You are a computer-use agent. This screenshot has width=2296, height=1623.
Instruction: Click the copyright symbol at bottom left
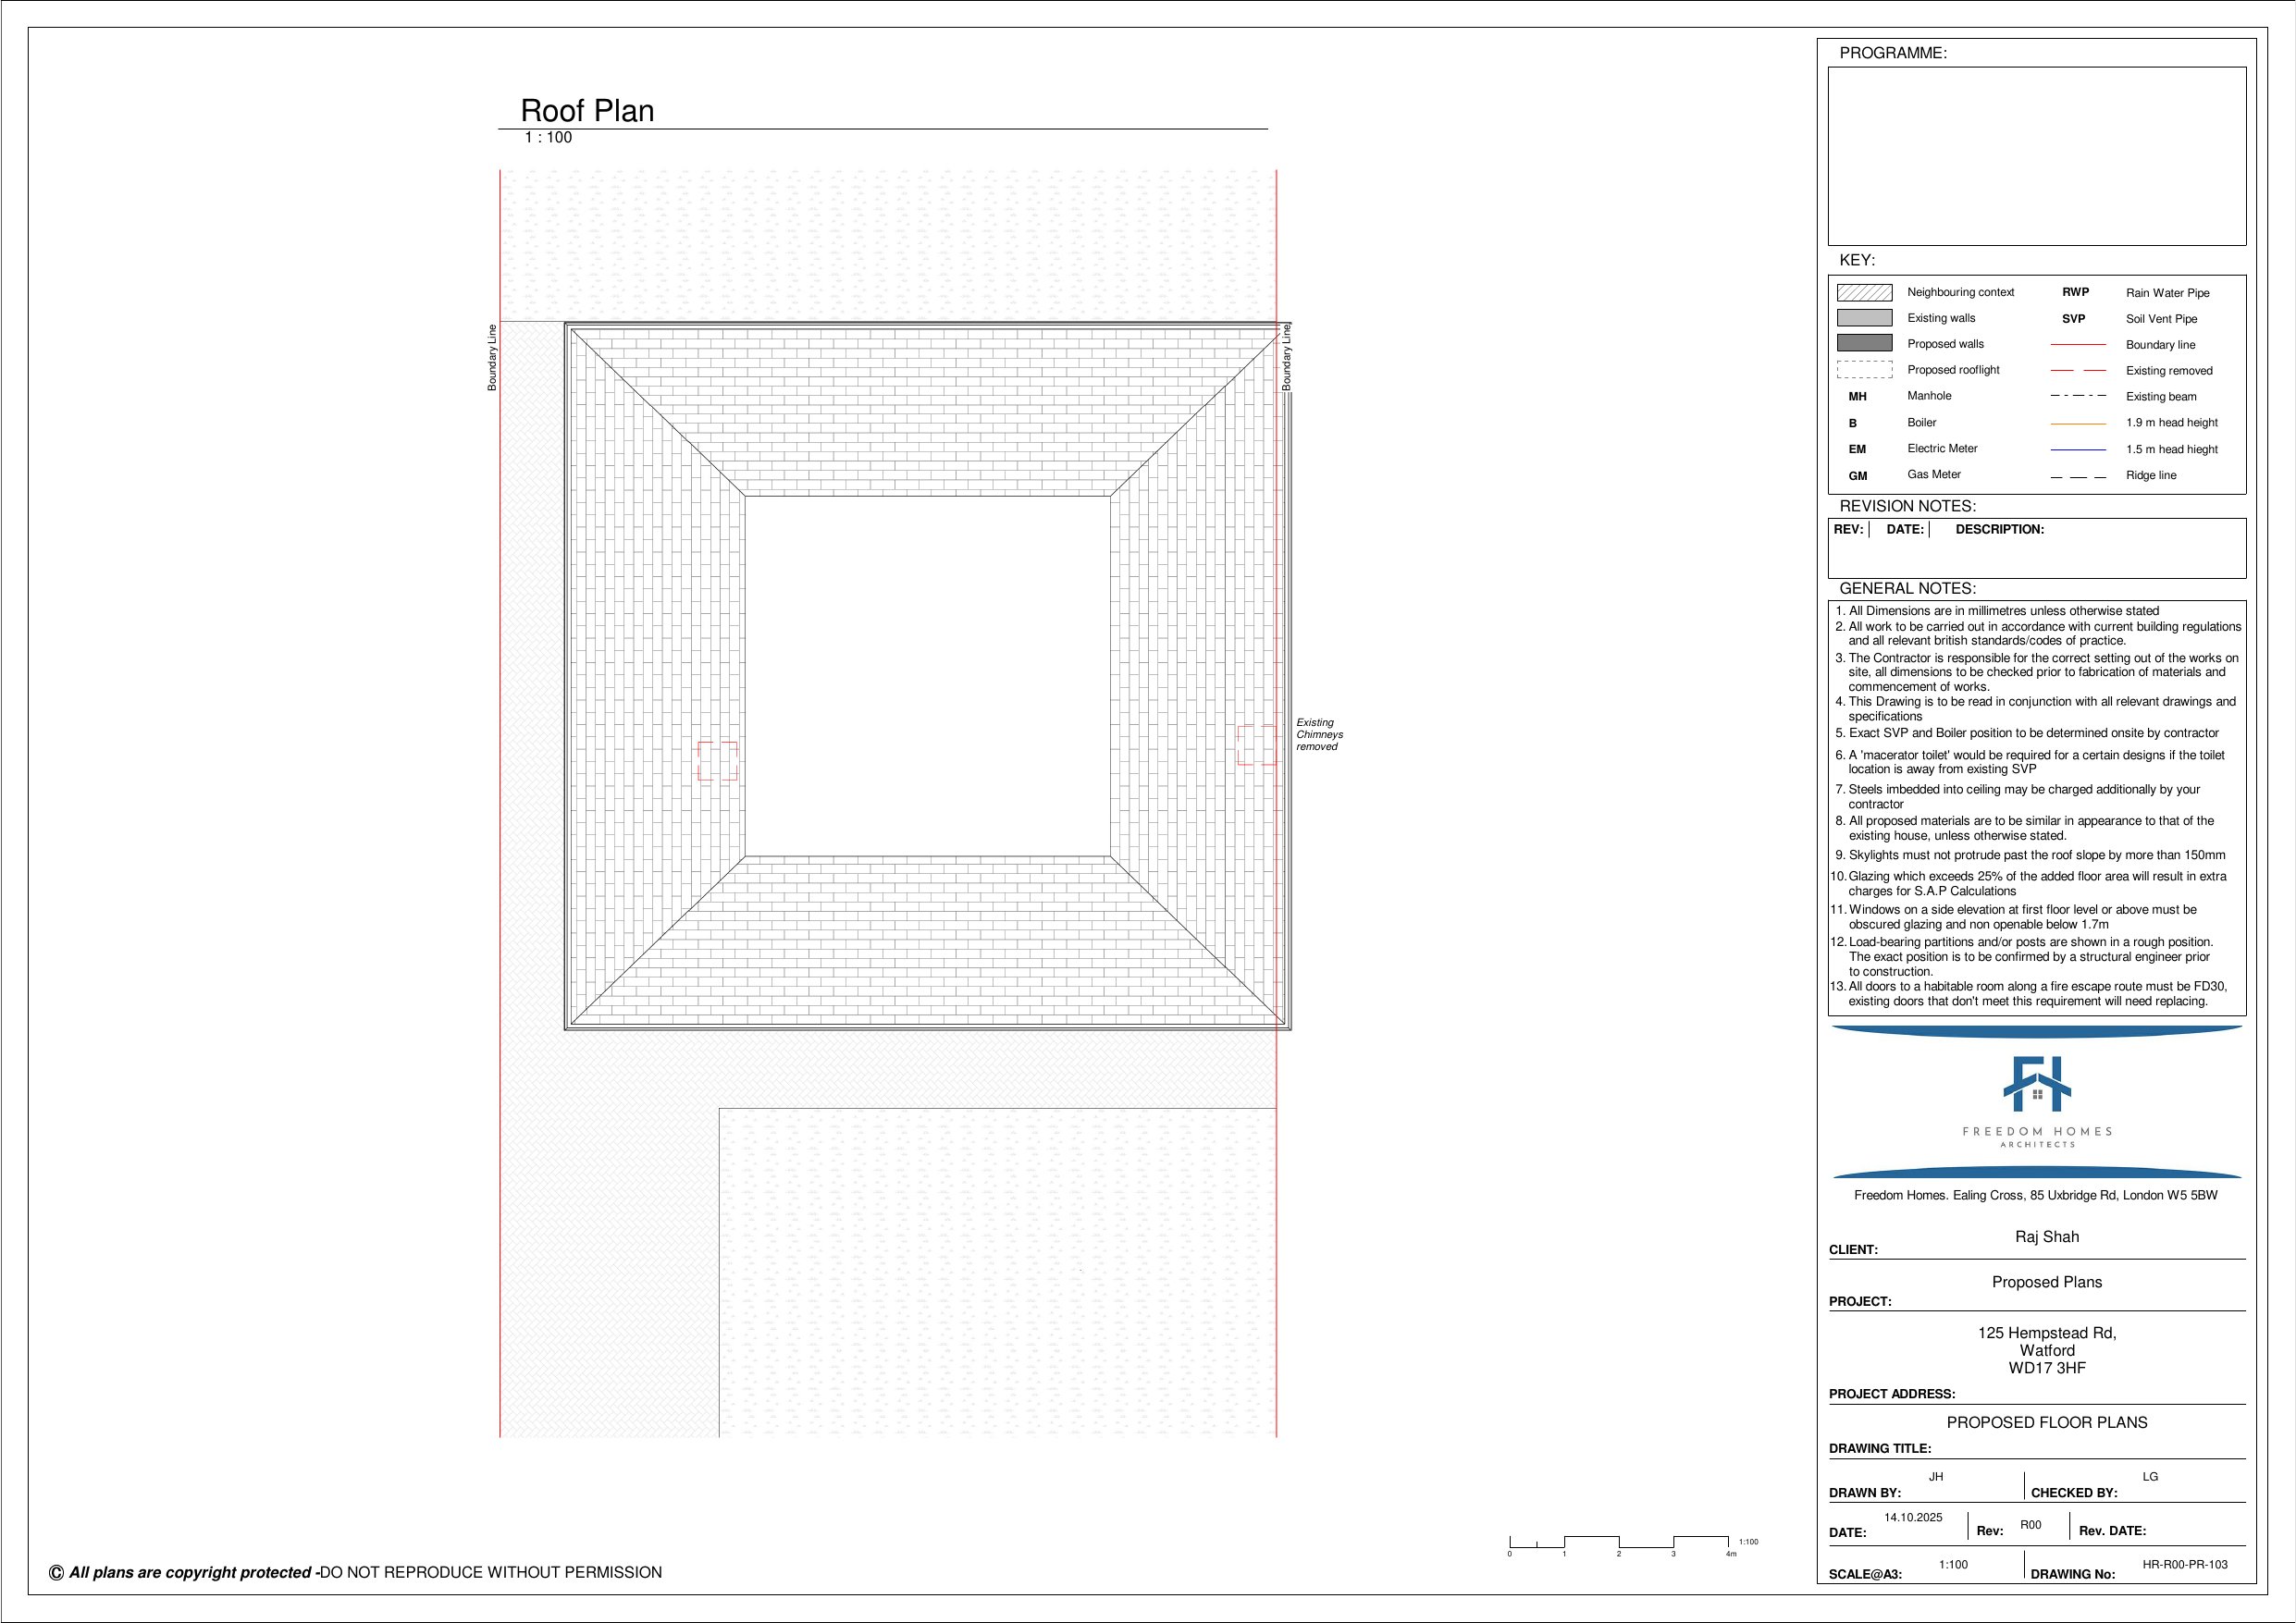56,1573
